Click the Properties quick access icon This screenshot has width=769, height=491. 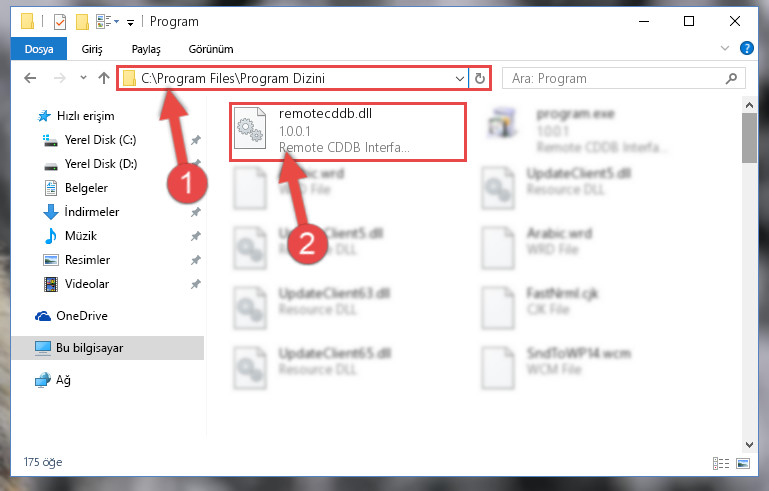(60, 22)
